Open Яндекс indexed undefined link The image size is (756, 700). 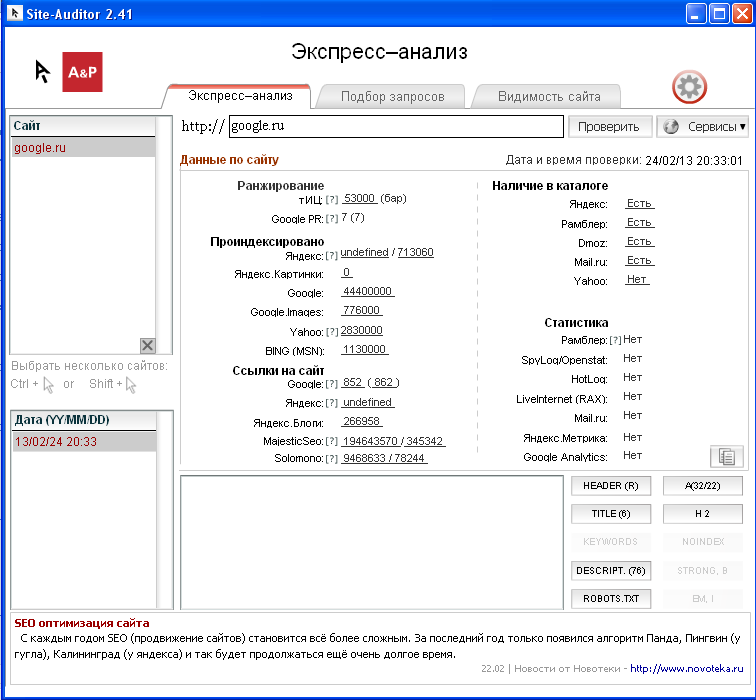[364, 252]
